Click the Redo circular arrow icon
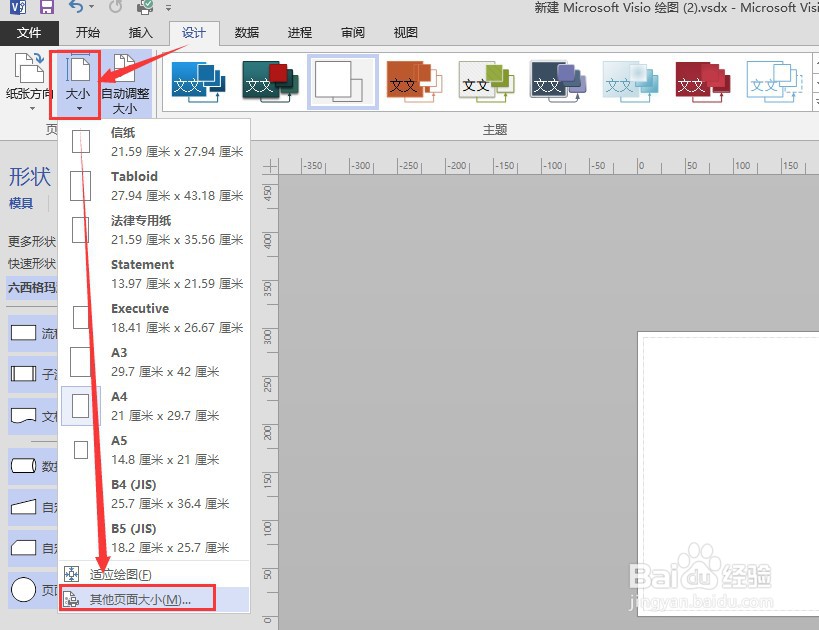Screen dimensions: 819x630 pos(114,7)
